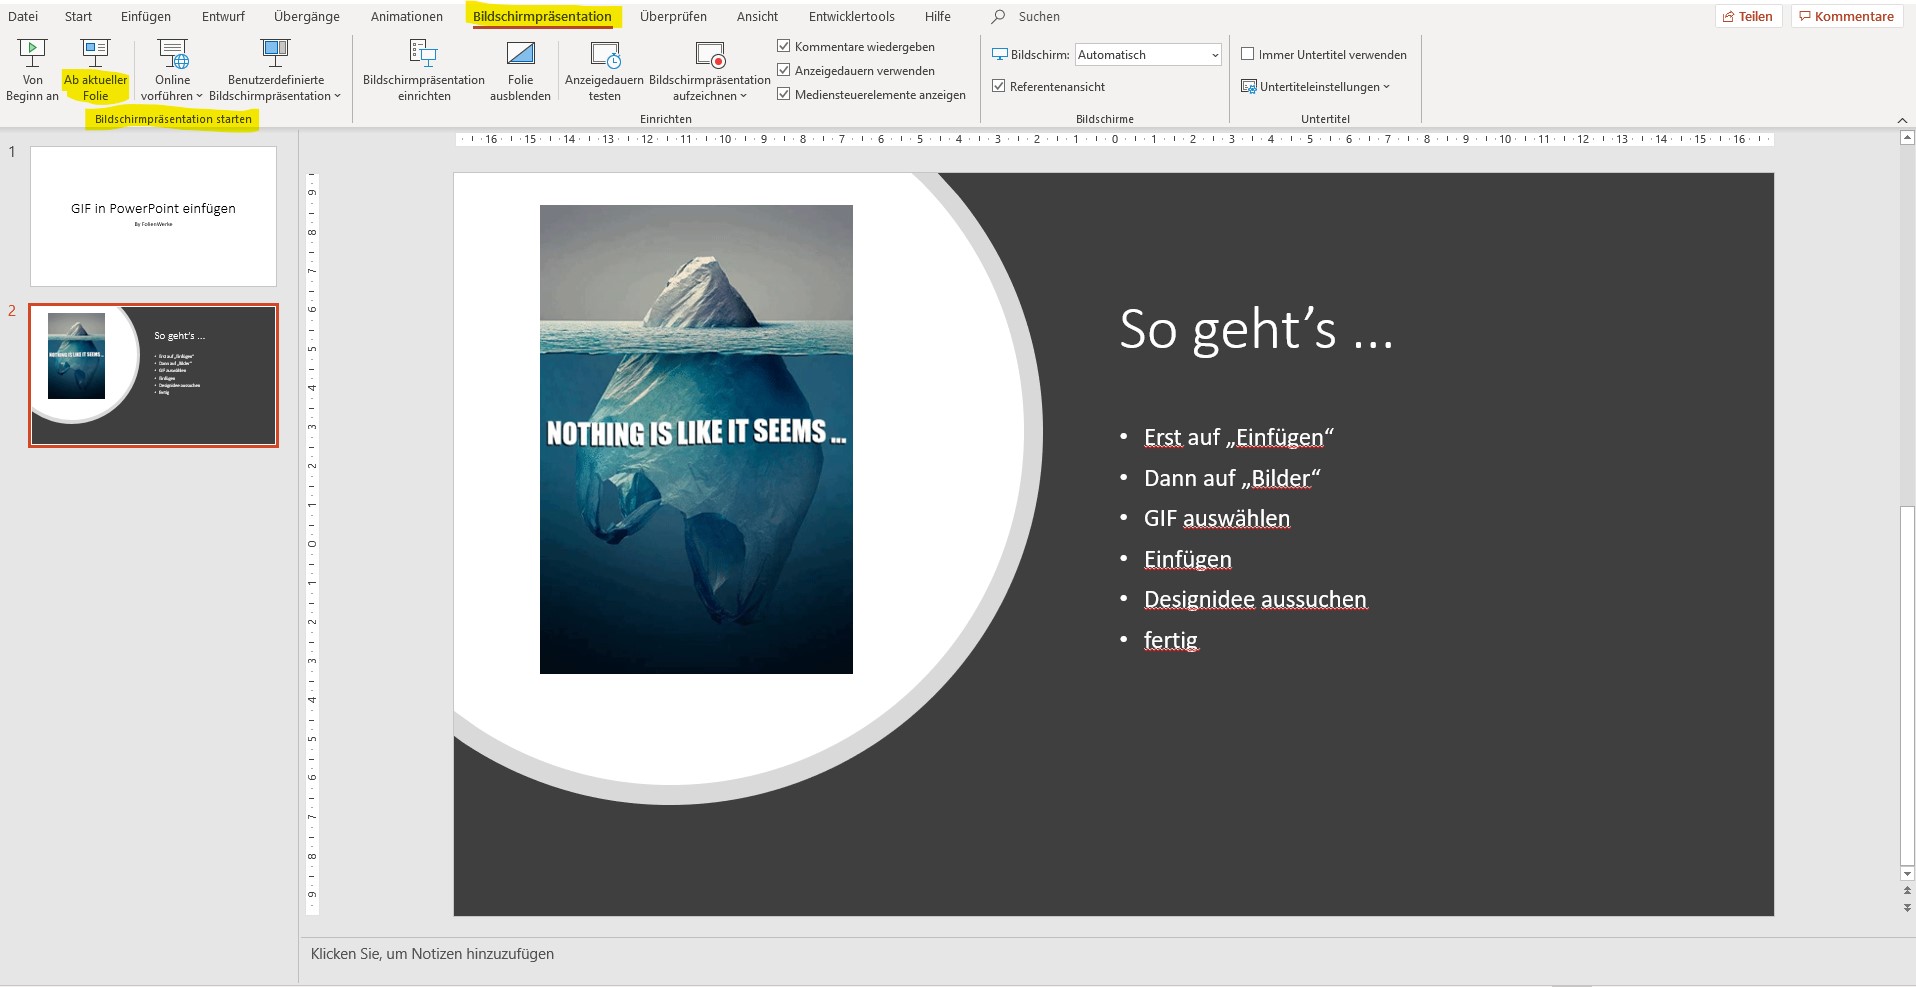
Task: Uncheck Kommentare wiedergeben checkbox
Action: [x=784, y=46]
